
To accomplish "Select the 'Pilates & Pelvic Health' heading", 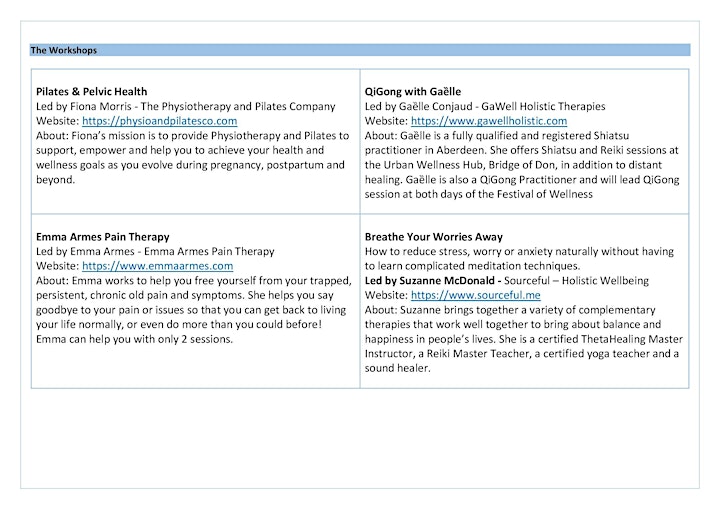I will [91, 91].
